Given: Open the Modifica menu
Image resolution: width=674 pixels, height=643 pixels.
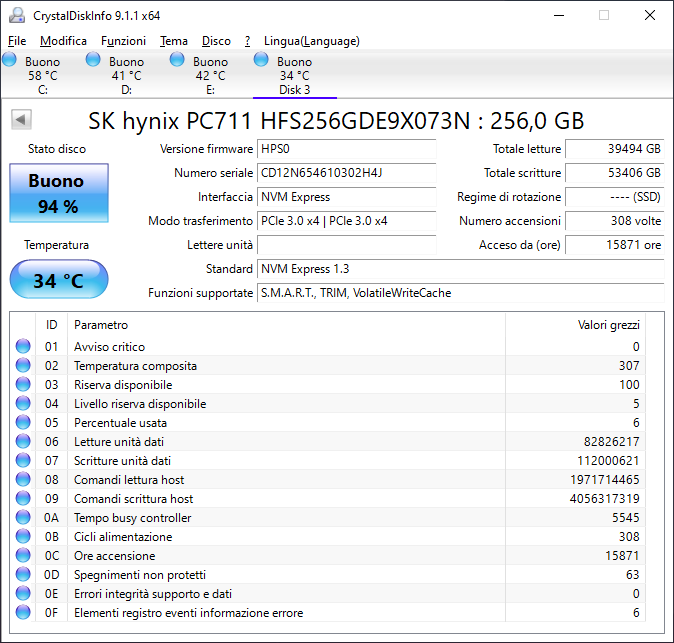Looking at the screenshot, I should click(x=63, y=41).
